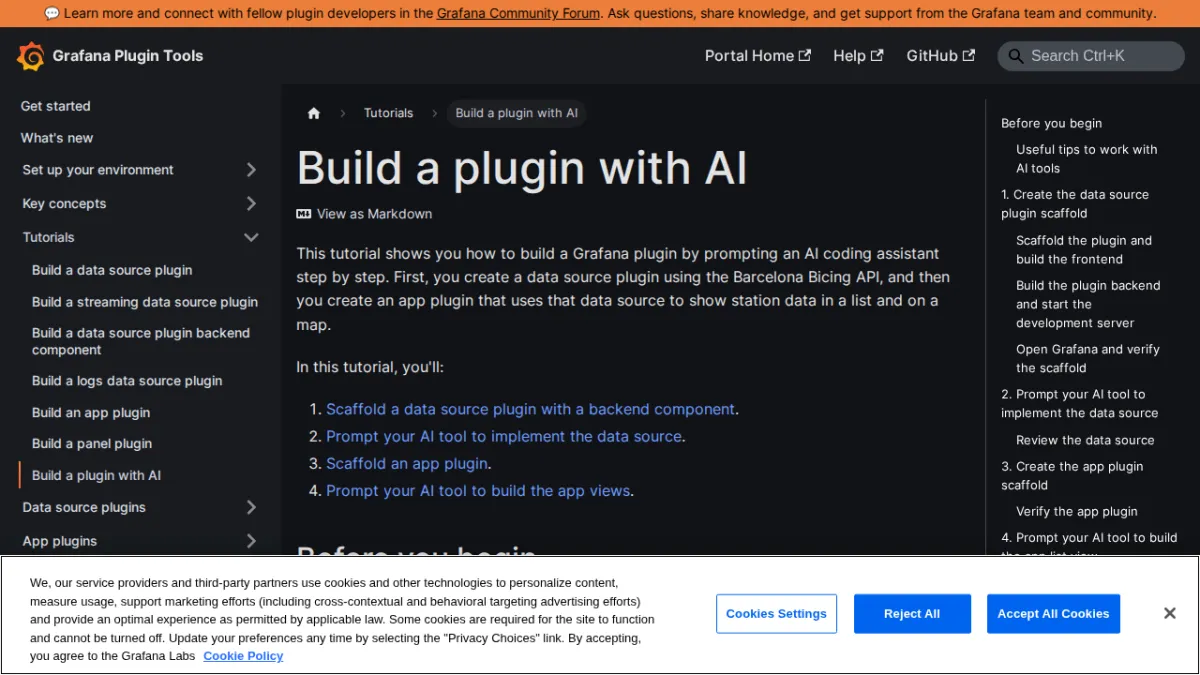Viewport: 1200px width, 675px height.
Task: Click the Set up your environment label
Action: 98,170
